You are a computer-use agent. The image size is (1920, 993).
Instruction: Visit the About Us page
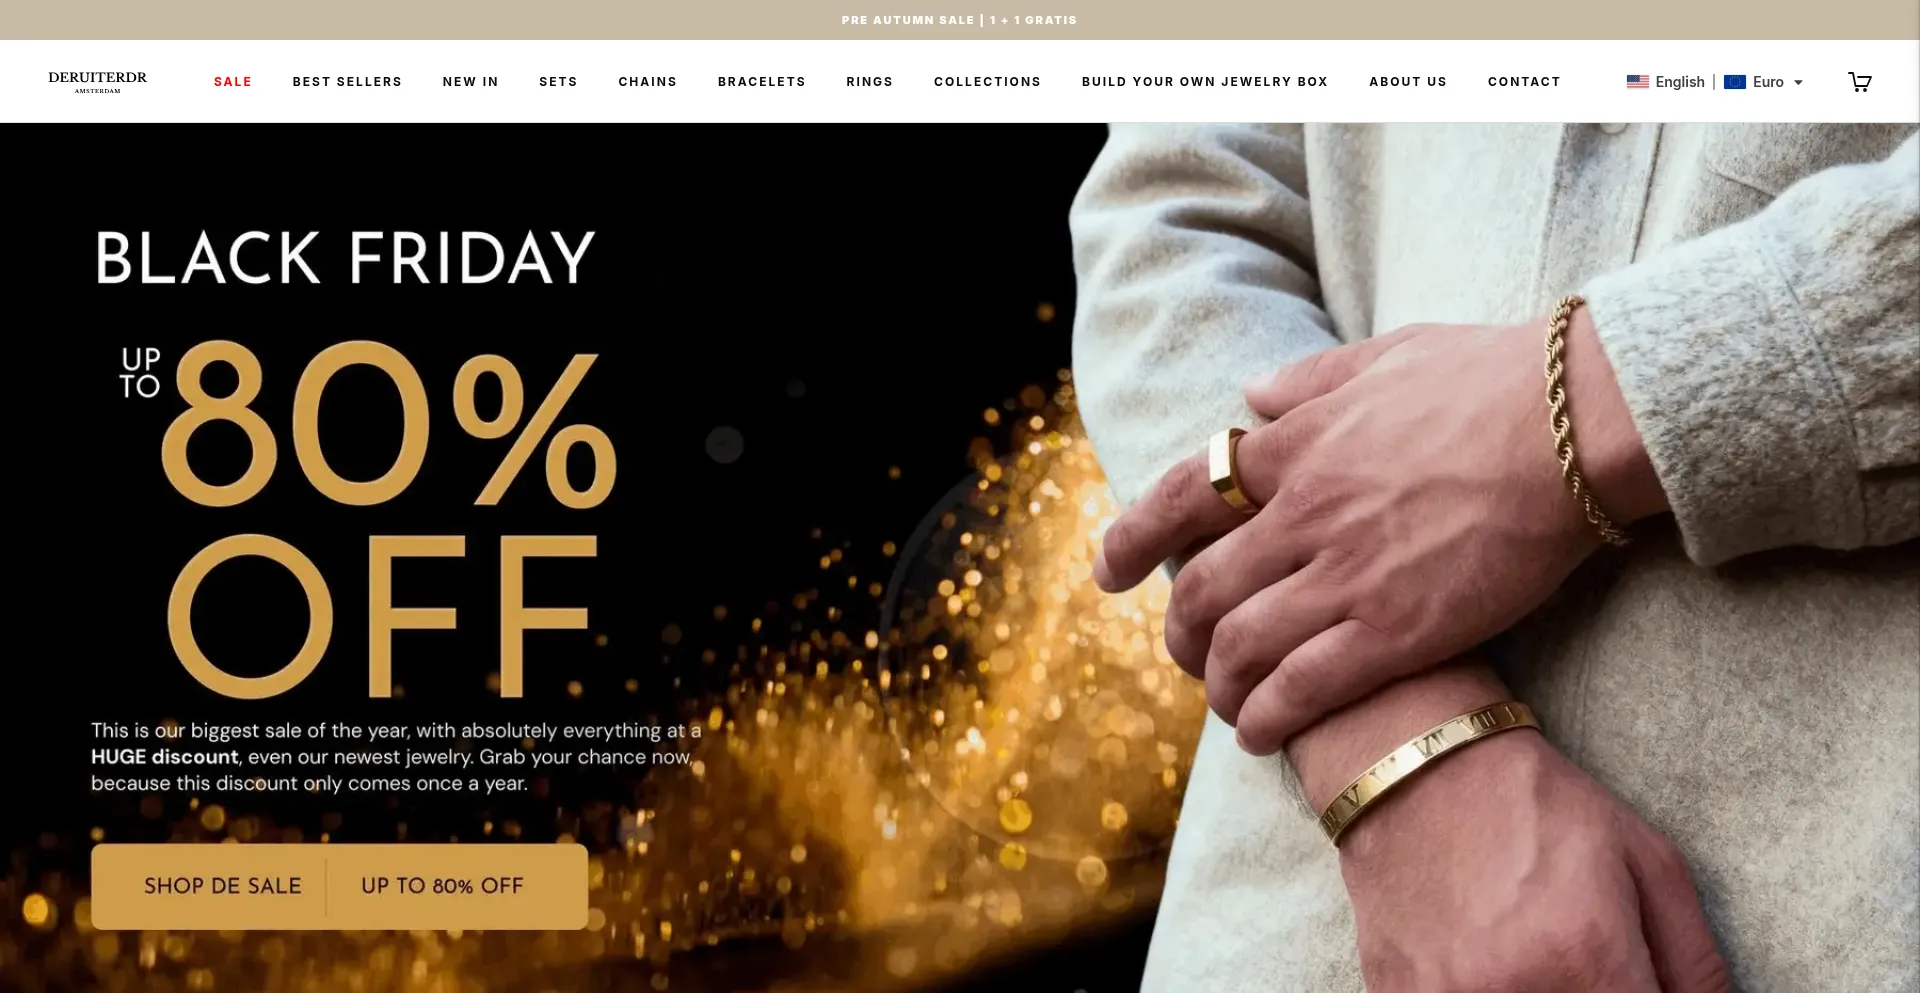point(1407,82)
